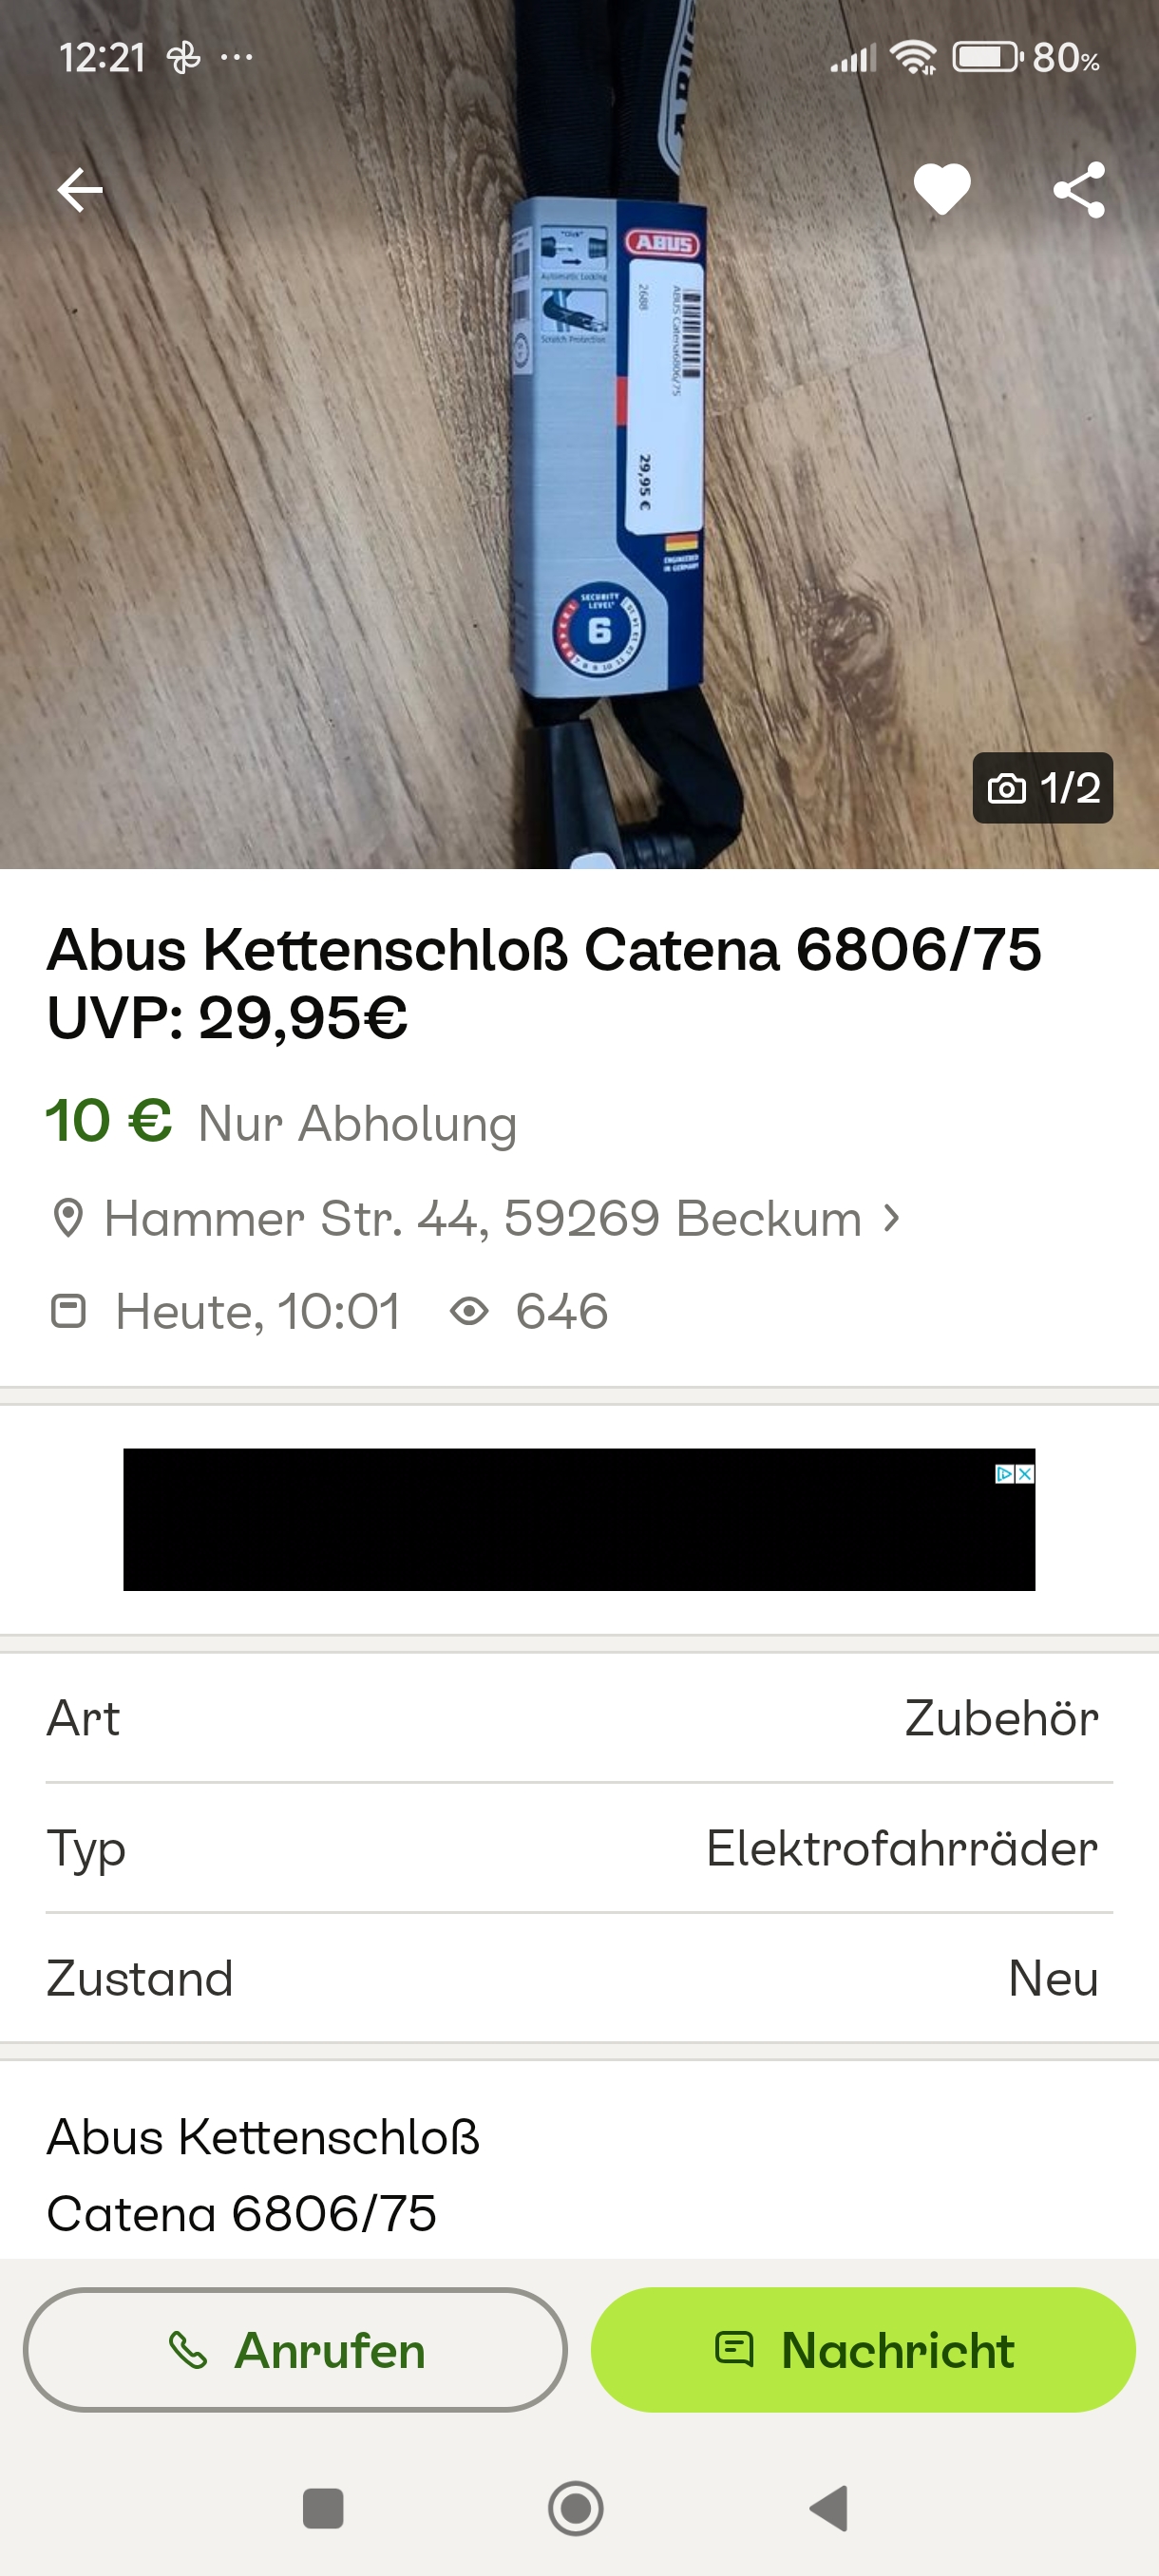Tap the location pin icon
The height and width of the screenshot is (2576, 1159).
coord(68,1219)
